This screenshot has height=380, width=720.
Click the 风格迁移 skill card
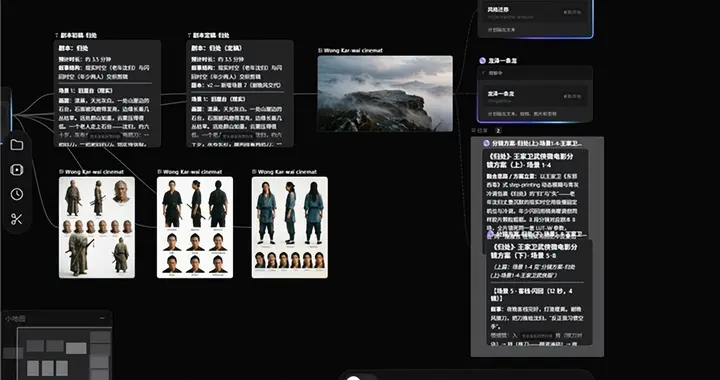535,13
